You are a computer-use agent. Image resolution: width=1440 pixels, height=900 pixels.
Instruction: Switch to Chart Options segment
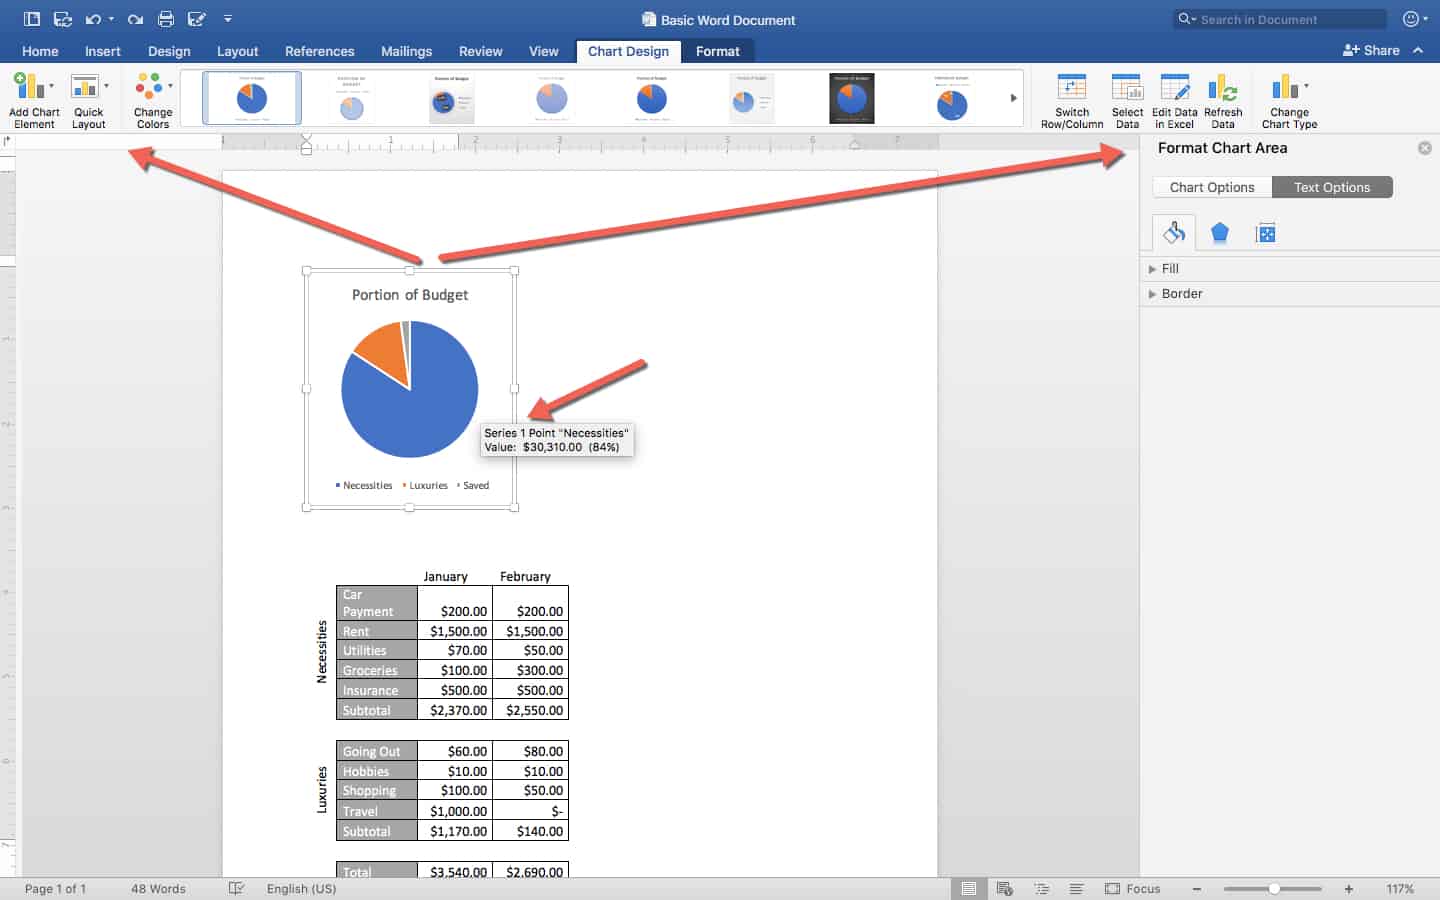pyautogui.click(x=1212, y=187)
